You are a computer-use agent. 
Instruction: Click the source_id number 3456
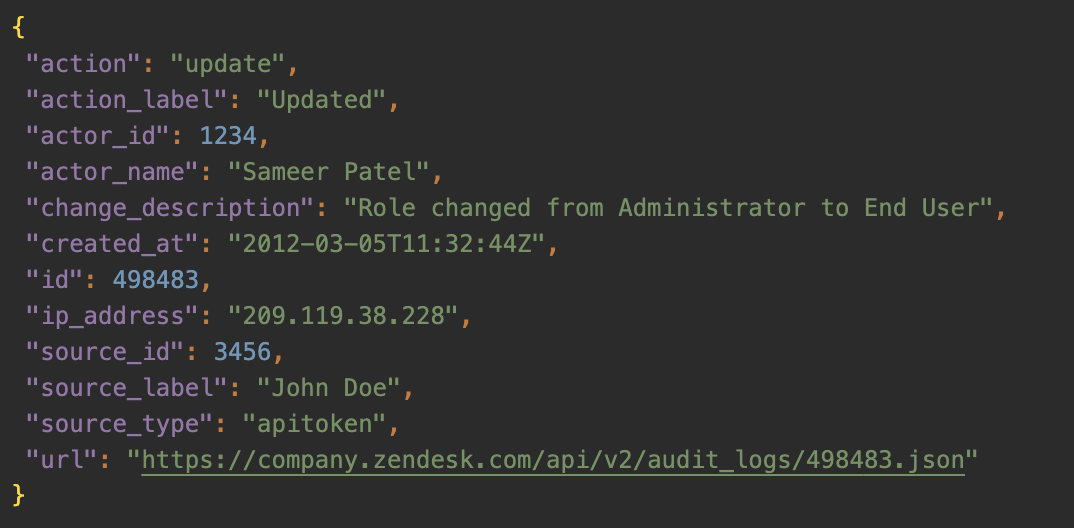point(242,352)
